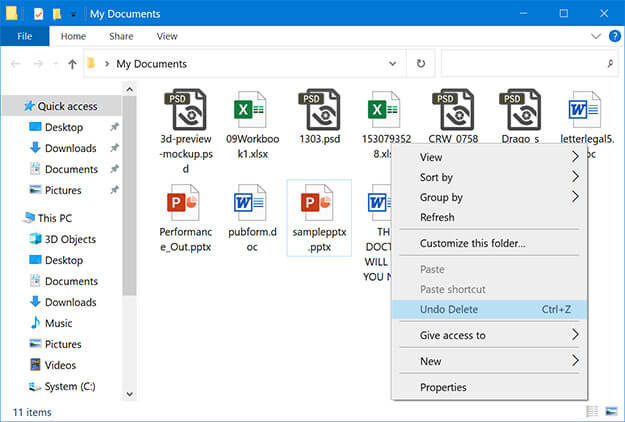Open the Home ribbon tab
This screenshot has width=625, height=422.
pyautogui.click(x=73, y=36)
